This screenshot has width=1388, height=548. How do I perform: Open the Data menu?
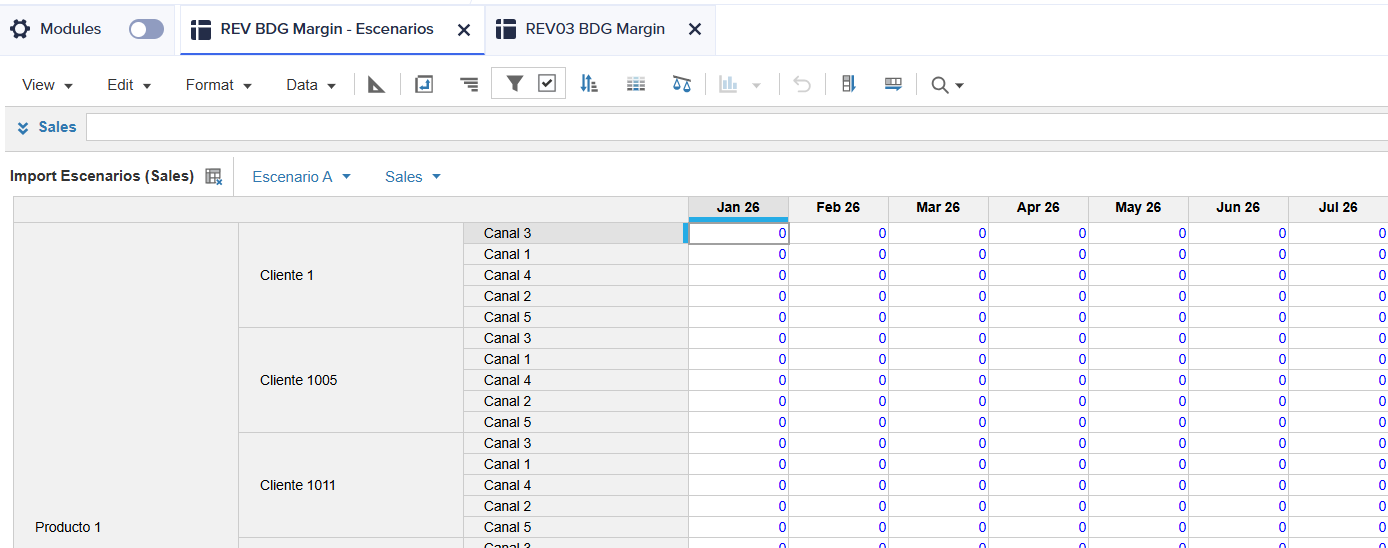[x=310, y=85]
